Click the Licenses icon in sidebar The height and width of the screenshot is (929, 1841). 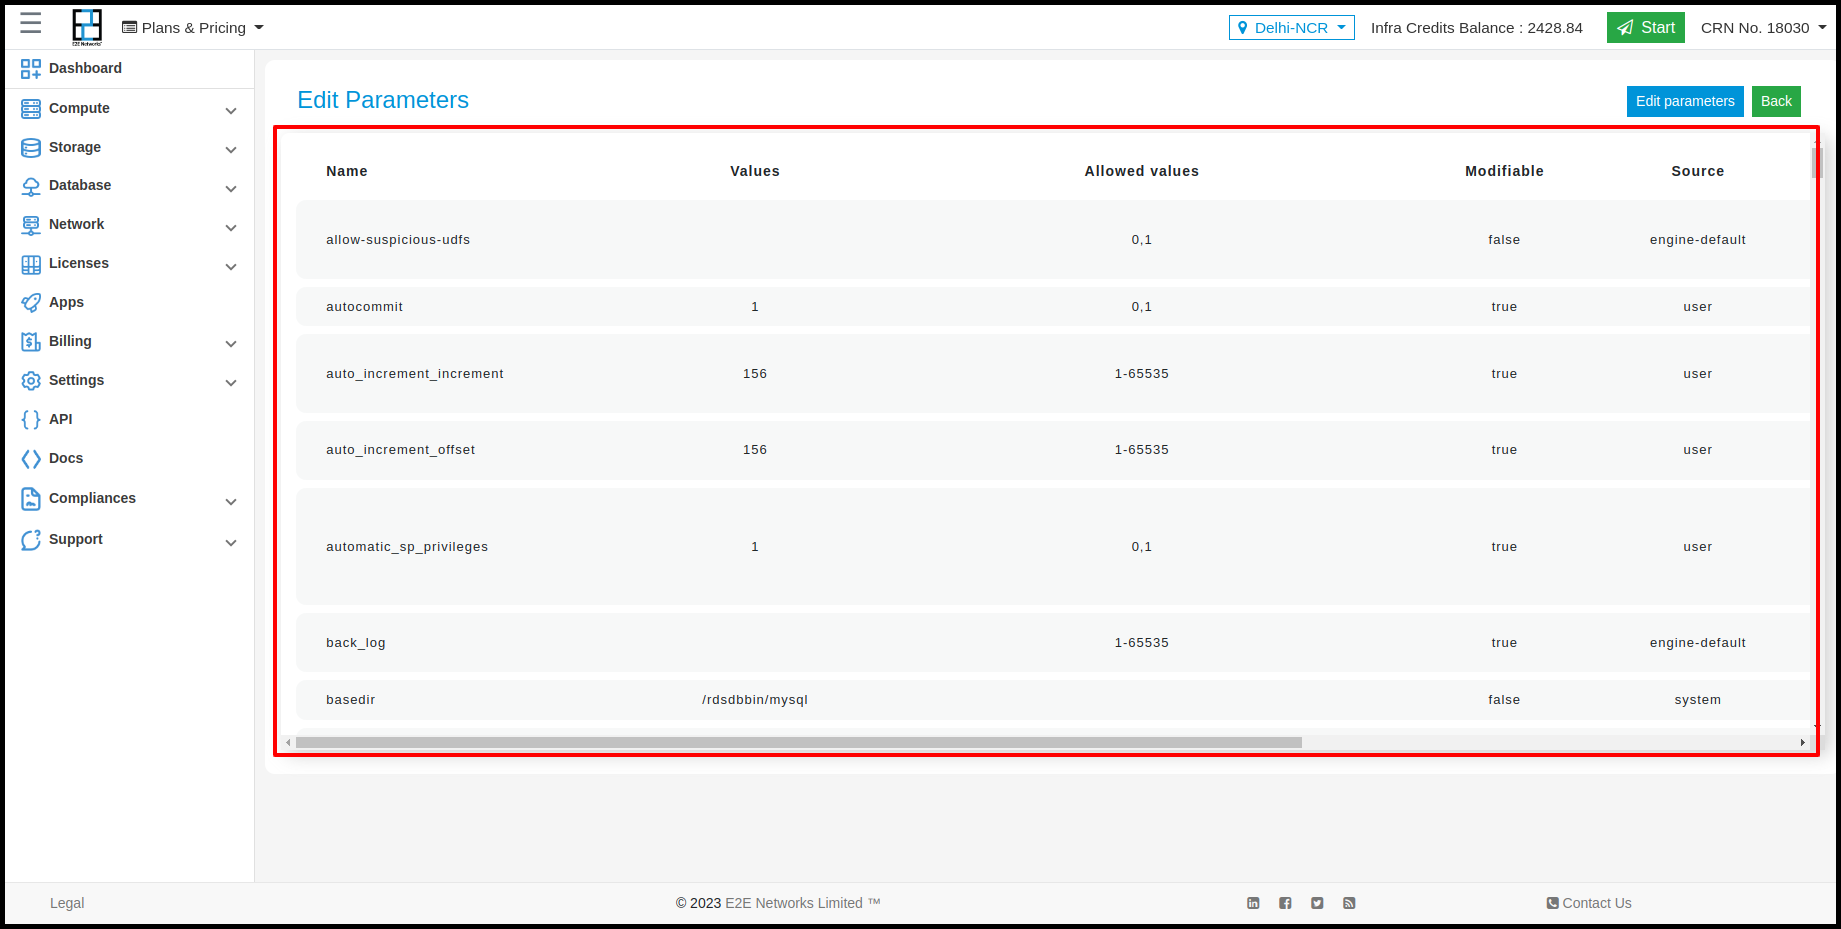[x=31, y=265]
